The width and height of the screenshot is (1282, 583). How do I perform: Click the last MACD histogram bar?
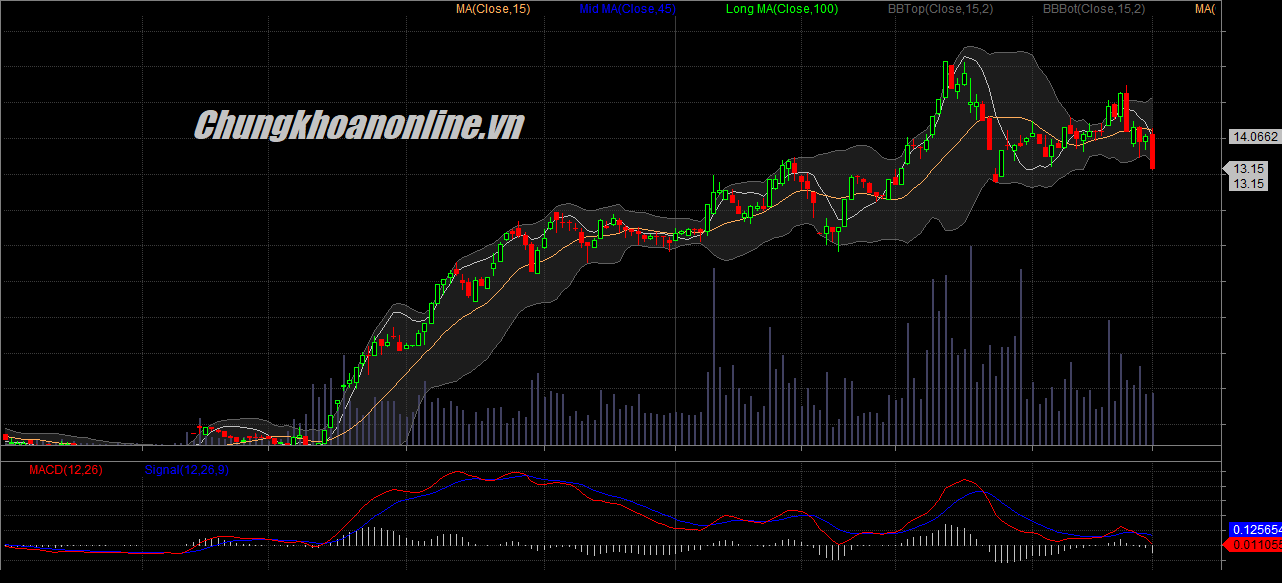1153,548
